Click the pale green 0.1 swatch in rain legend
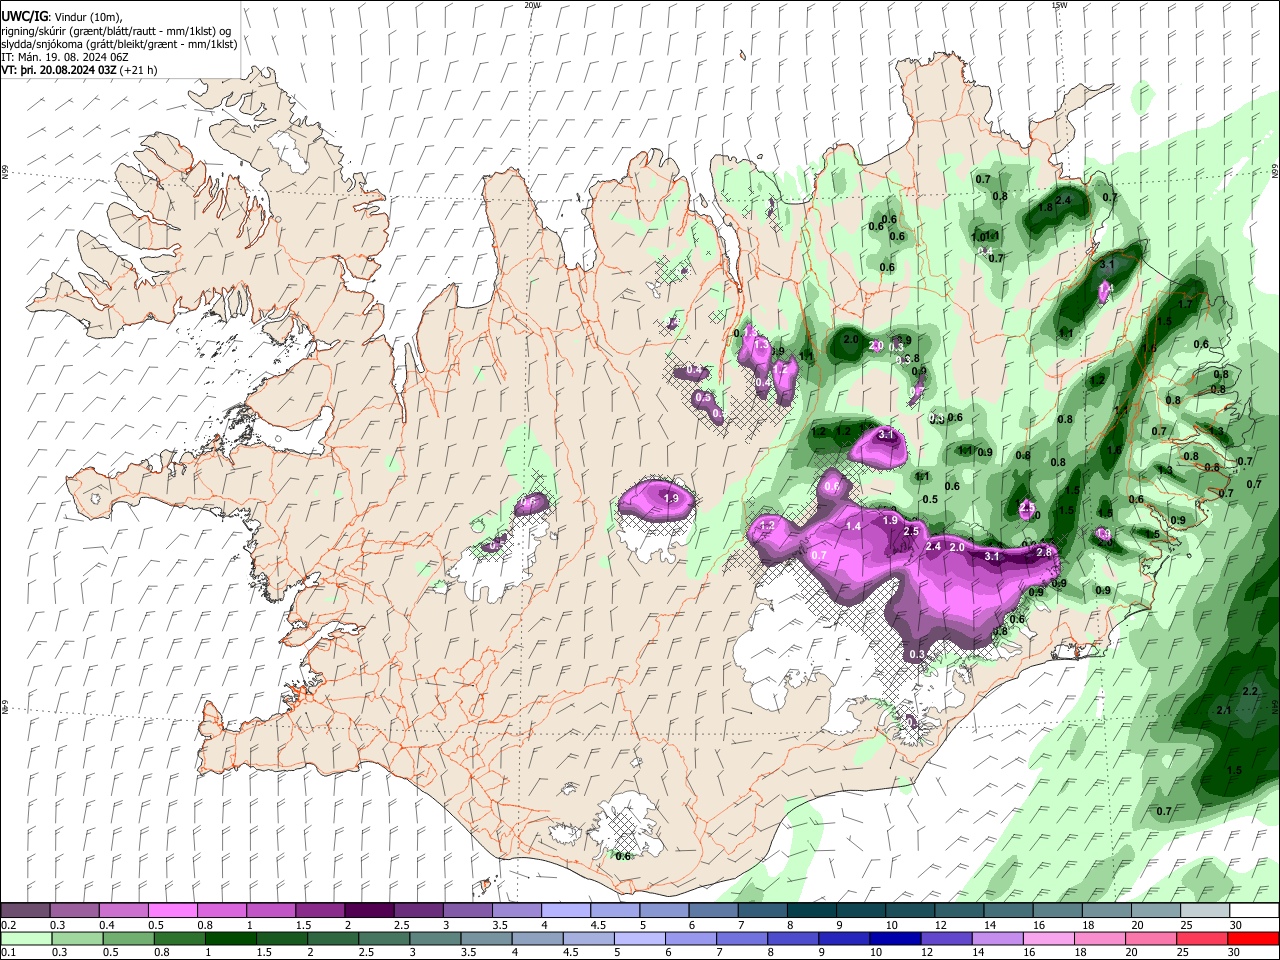The height and width of the screenshot is (960, 1280). click(26, 938)
